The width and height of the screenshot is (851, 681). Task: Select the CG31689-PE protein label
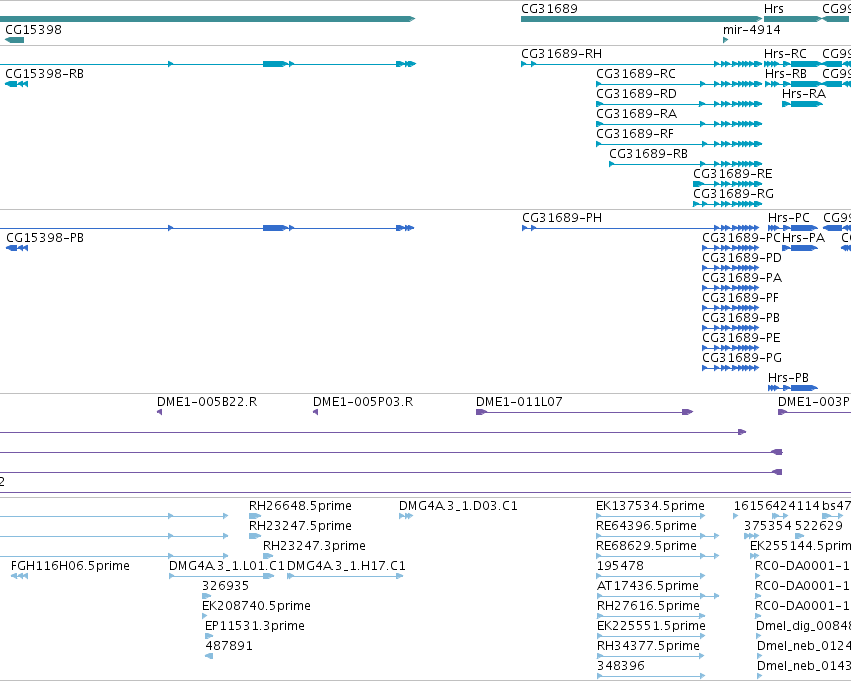pos(741,338)
